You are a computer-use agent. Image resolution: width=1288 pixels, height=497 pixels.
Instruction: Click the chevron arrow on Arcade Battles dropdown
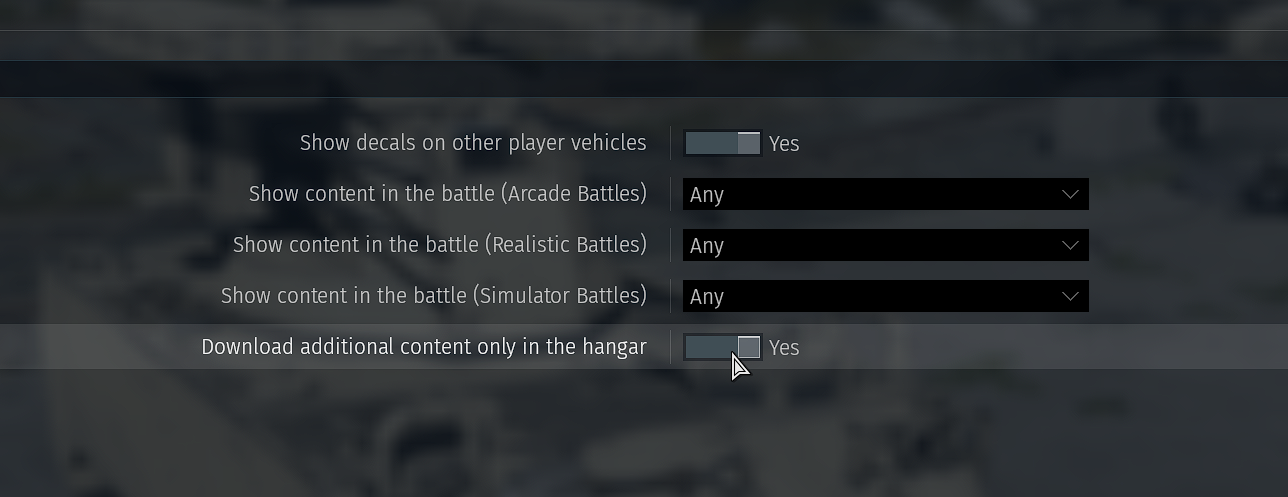tap(1070, 194)
